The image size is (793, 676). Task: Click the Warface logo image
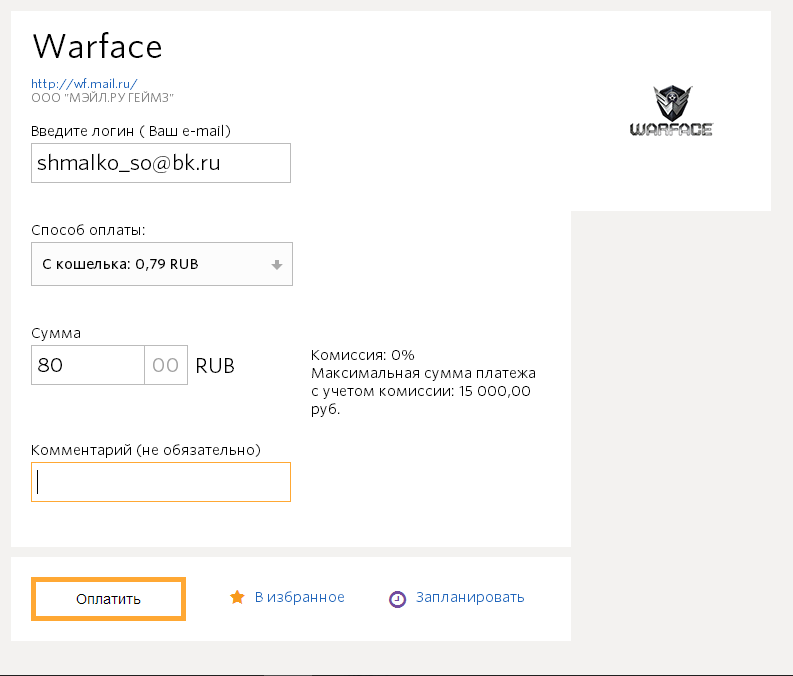pyautogui.click(x=670, y=111)
